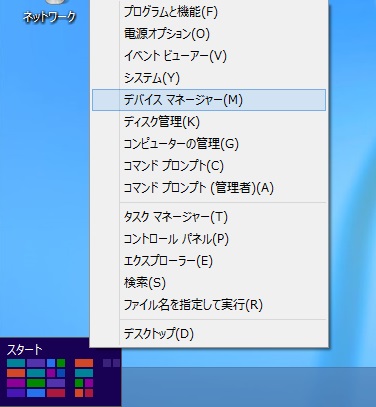Select 検索(S) menu entry

[x=209, y=283]
